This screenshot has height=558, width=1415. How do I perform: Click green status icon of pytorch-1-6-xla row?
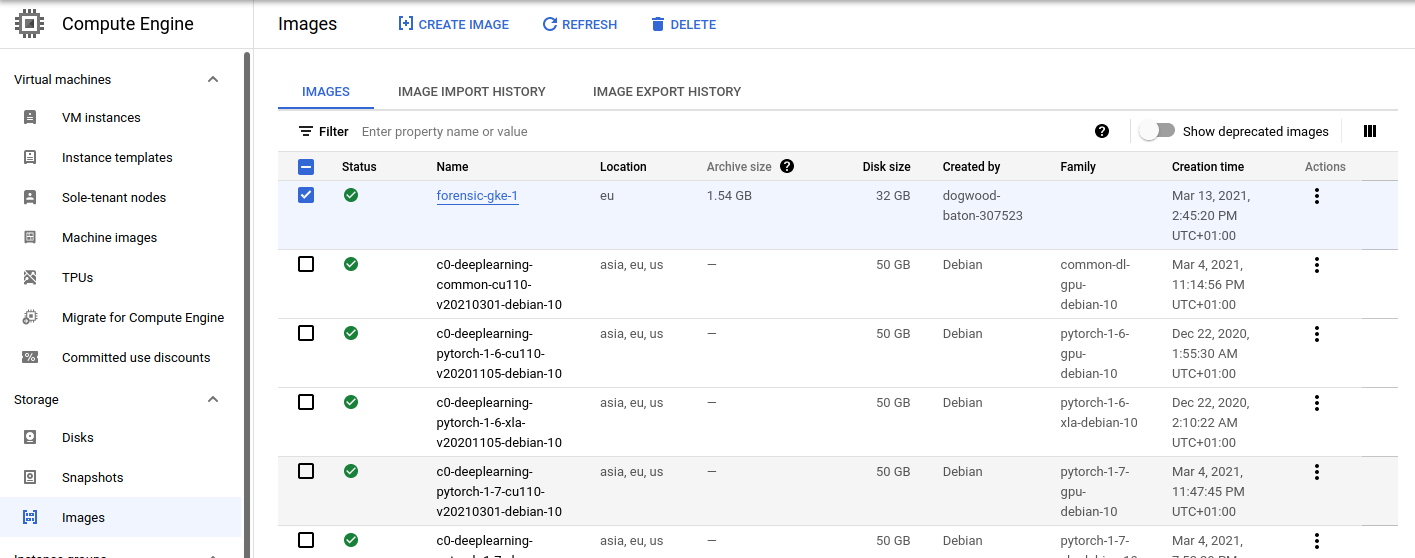(x=351, y=402)
